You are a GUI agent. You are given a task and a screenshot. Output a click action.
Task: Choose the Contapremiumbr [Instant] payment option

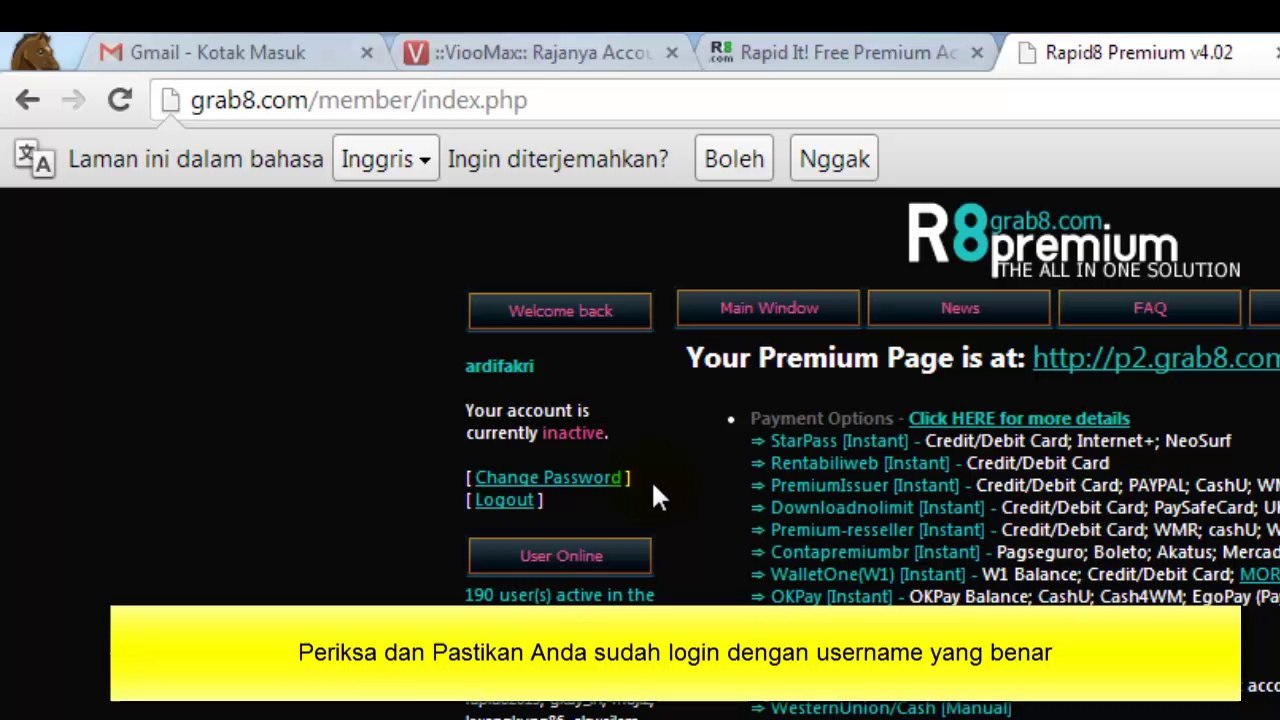[x=875, y=552]
